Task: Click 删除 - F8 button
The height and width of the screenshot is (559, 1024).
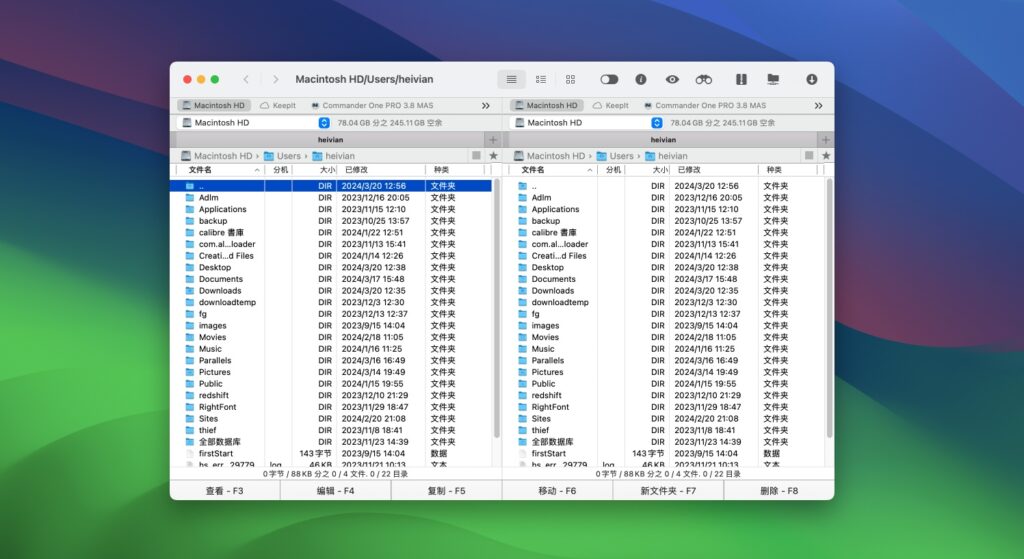Action: 779,490
